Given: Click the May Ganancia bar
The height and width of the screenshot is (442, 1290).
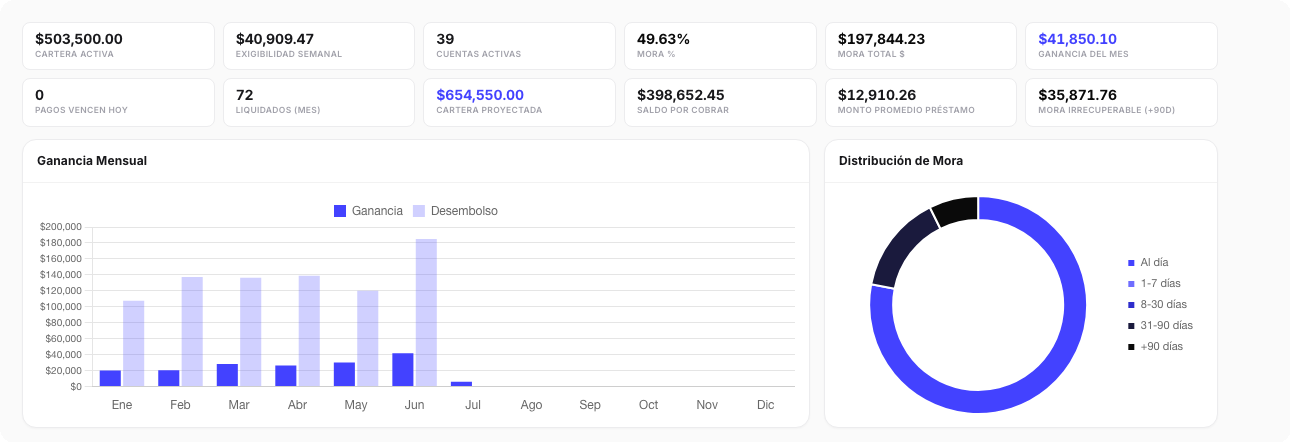Looking at the screenshot, I should [344, 374].
